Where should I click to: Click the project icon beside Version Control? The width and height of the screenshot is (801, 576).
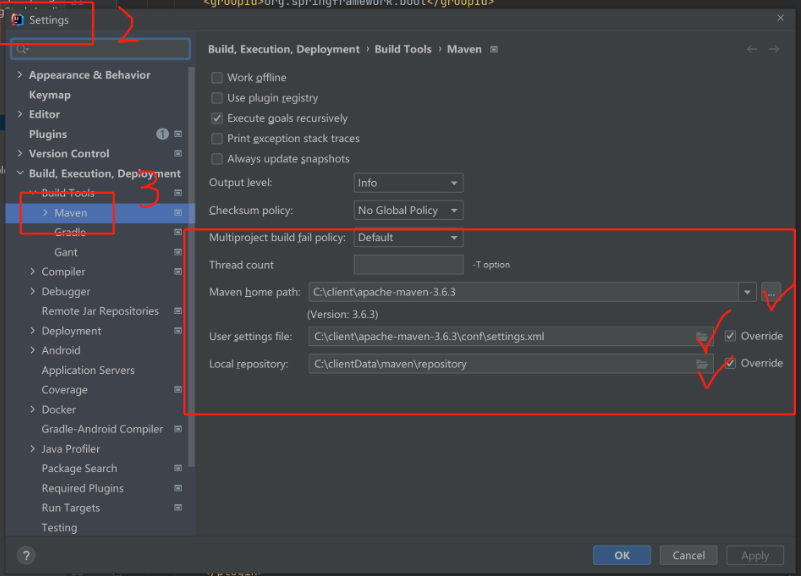click(178, 154)
